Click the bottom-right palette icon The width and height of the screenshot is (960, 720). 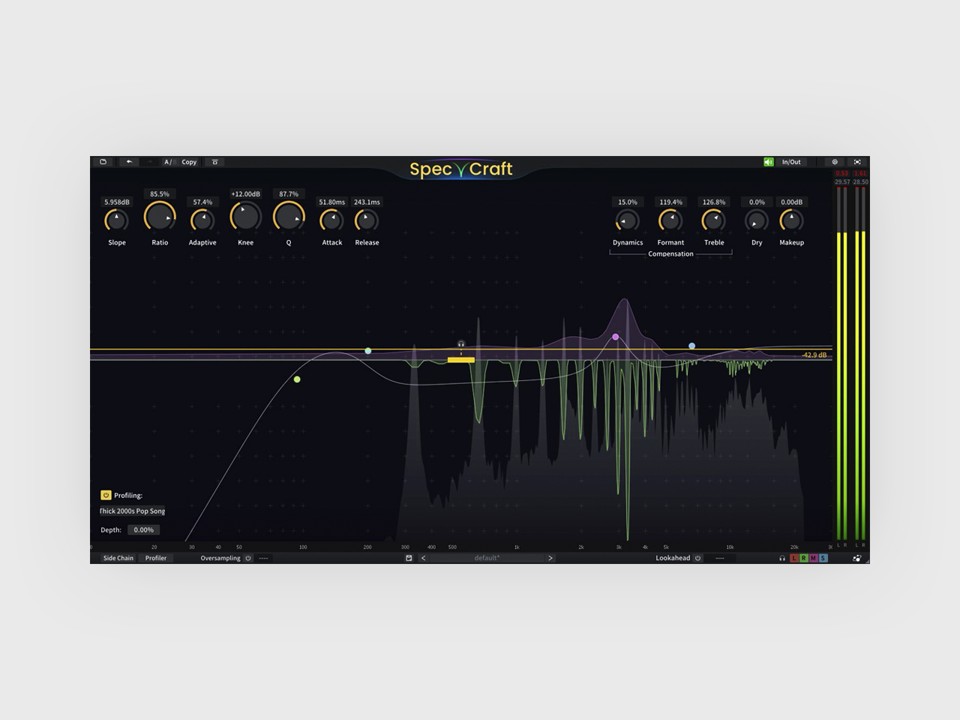click(857, 558)
